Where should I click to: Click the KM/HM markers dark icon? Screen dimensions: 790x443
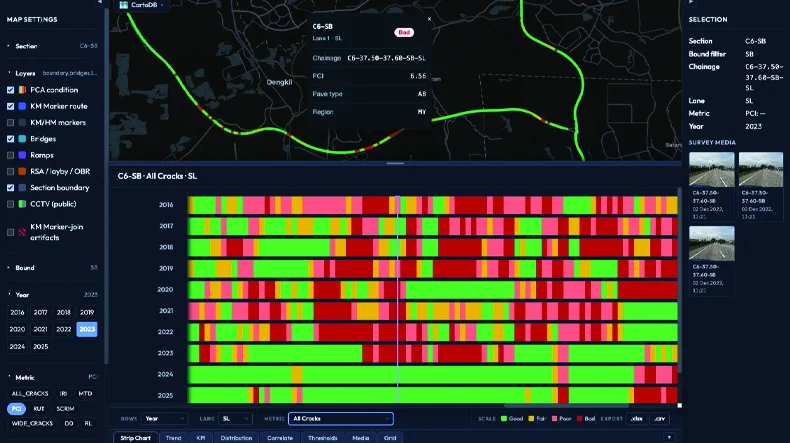point(22,122)
